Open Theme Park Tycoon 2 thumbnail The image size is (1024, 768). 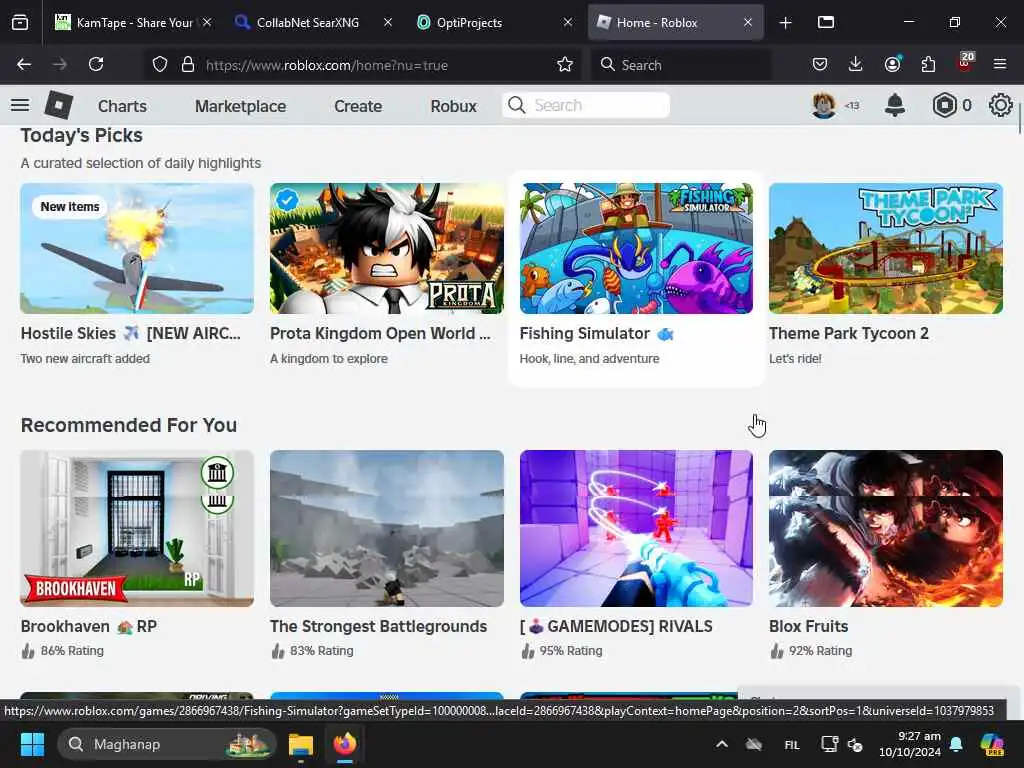coord(886,248)
